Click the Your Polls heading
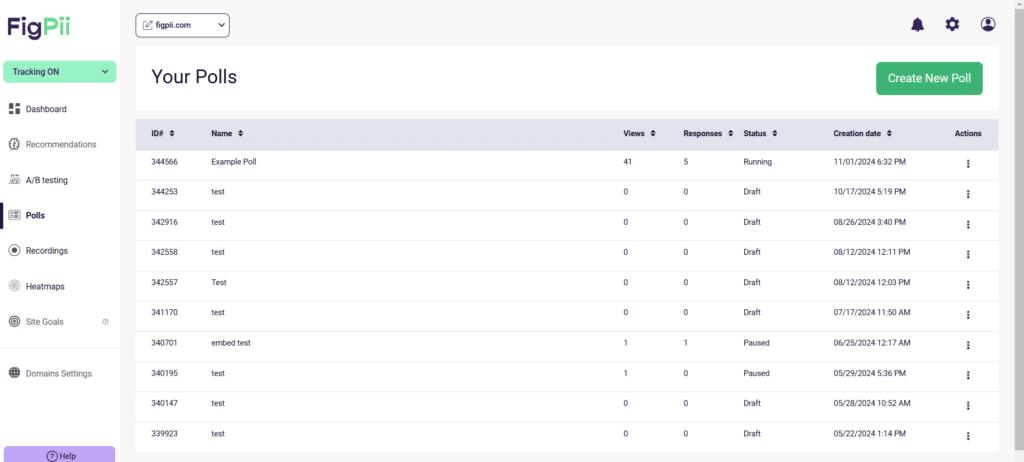This screenshot has height=462, width=1024. click(x=194, y=77)
